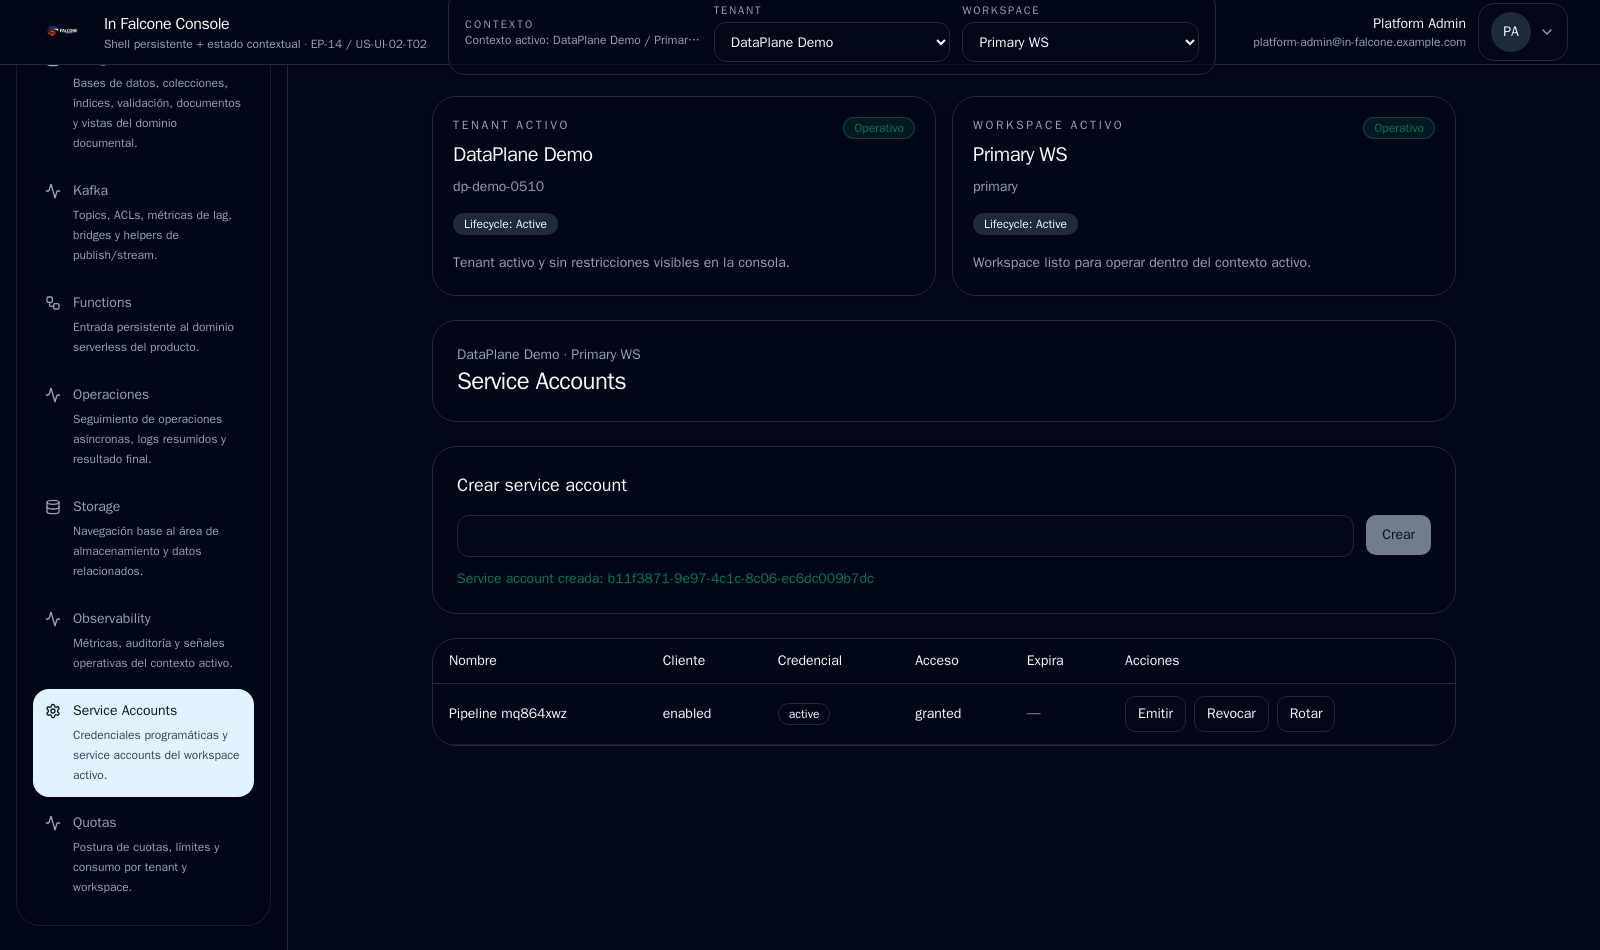Click the Quotas pulse icon
The width and height of the screenshot is (1600, 950).
point(53,823)
